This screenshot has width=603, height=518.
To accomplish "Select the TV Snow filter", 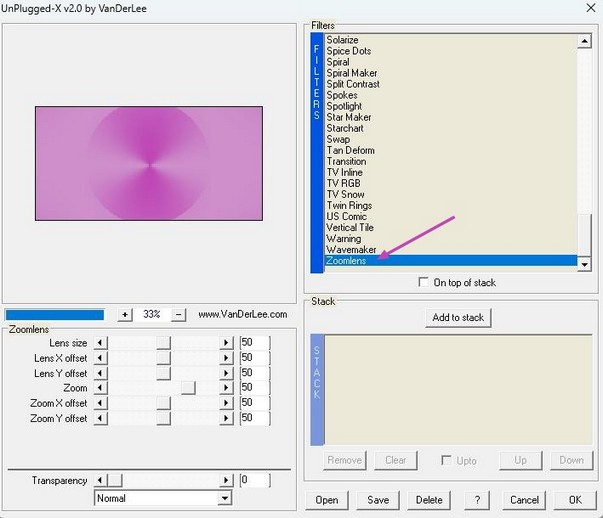I will pos(345,194).
